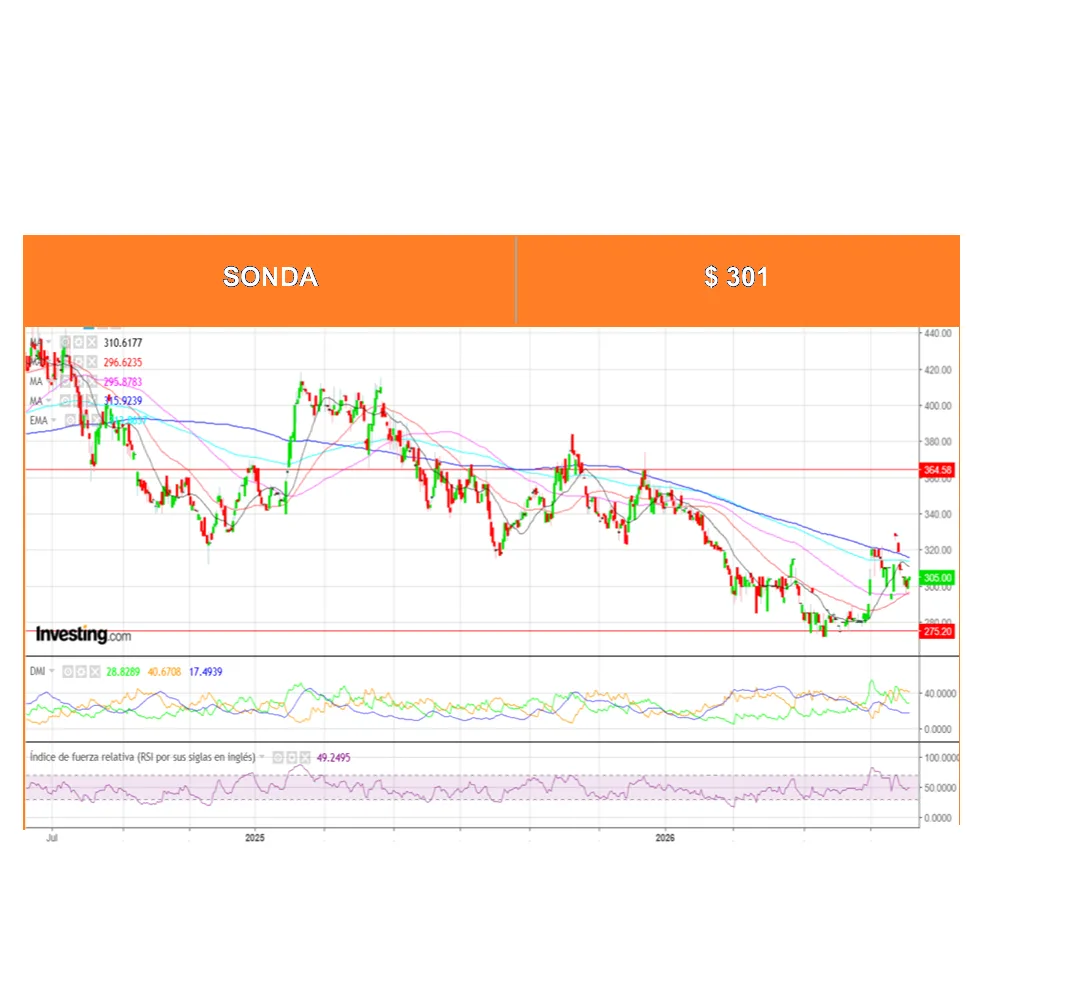The height and width of the screenshot is (984, 1072).
Task: Click the MA value 310.6177
Action: (123, 343)
